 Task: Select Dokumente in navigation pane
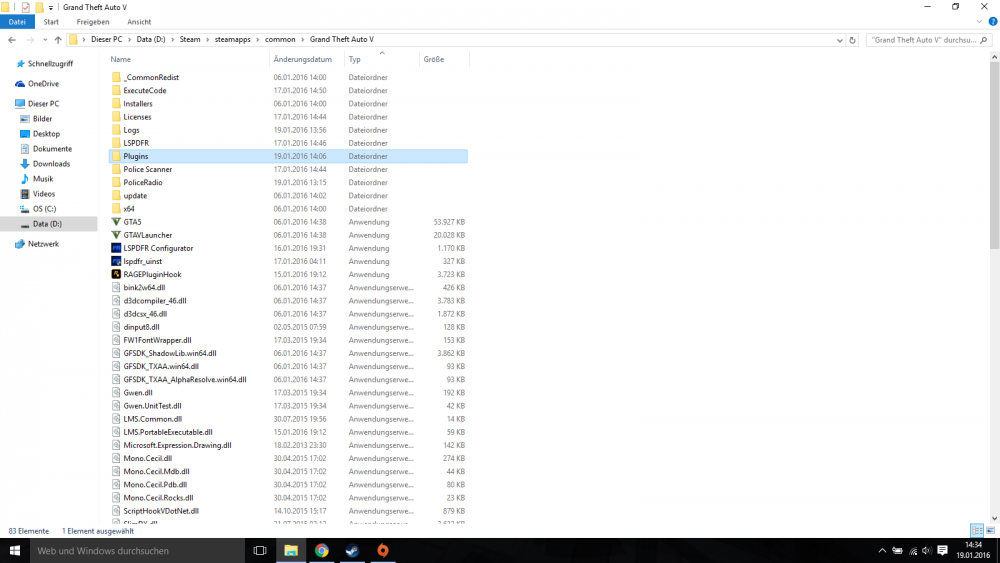tap(52, 149)
